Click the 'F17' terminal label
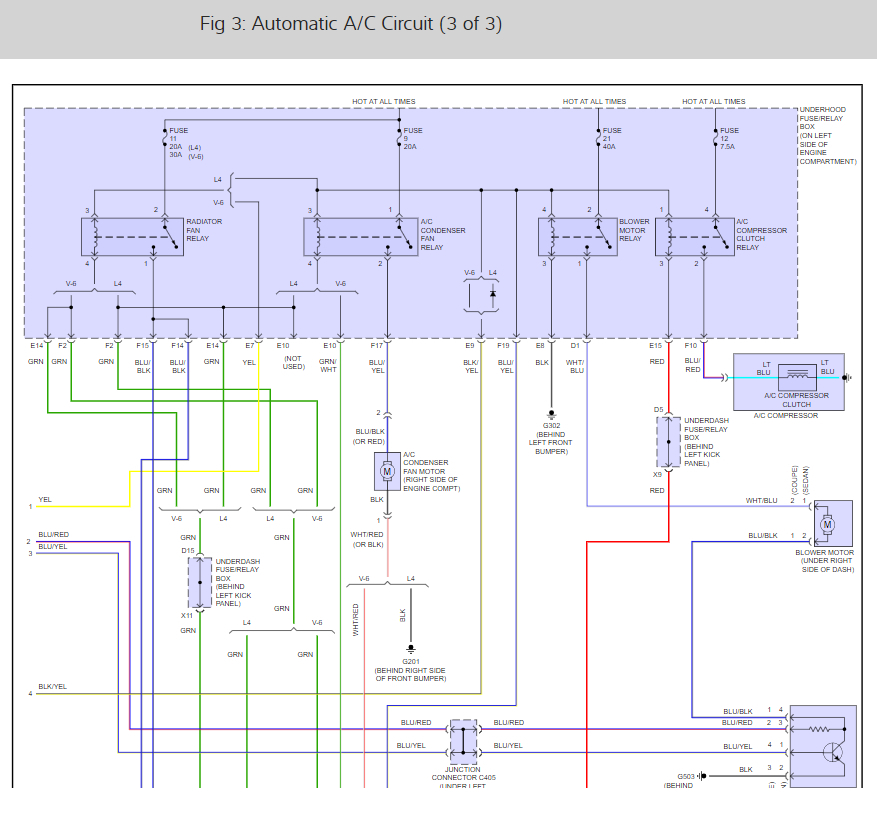 pyautogui.click(x=376, y=346)
